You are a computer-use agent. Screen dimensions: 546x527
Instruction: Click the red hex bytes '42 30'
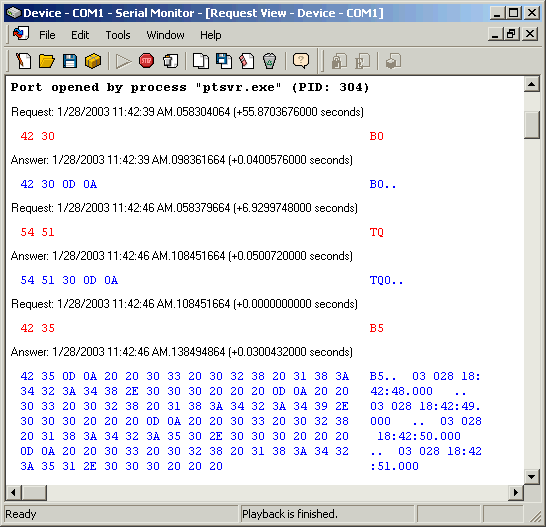tap(38, 136)
